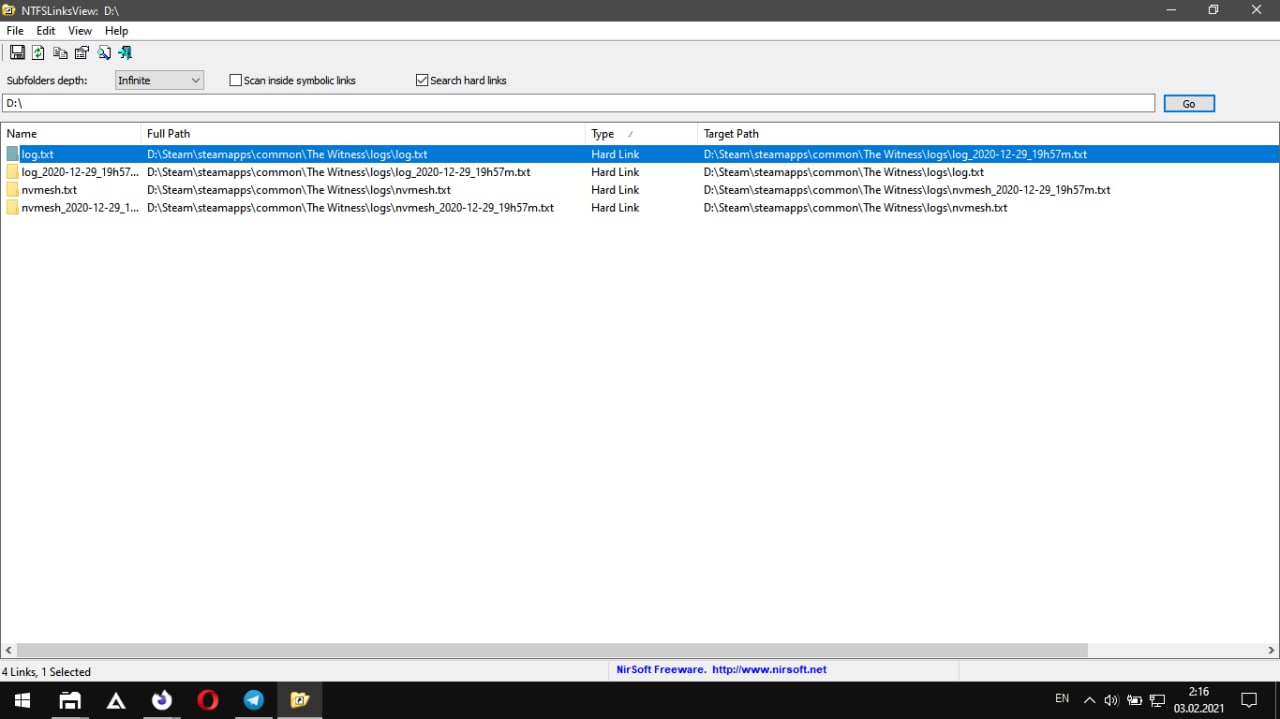This screenshot has width=1280, height=719.
Task: Click the battery tray icon
Action: click(1134, 700)
